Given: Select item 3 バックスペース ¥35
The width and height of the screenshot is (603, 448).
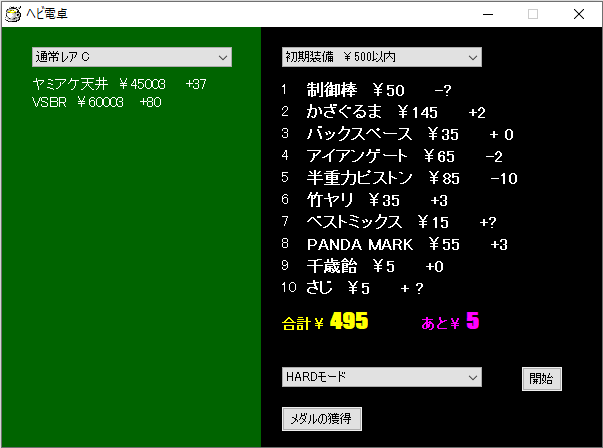Looking at the screenshot, I should point(397,134).
